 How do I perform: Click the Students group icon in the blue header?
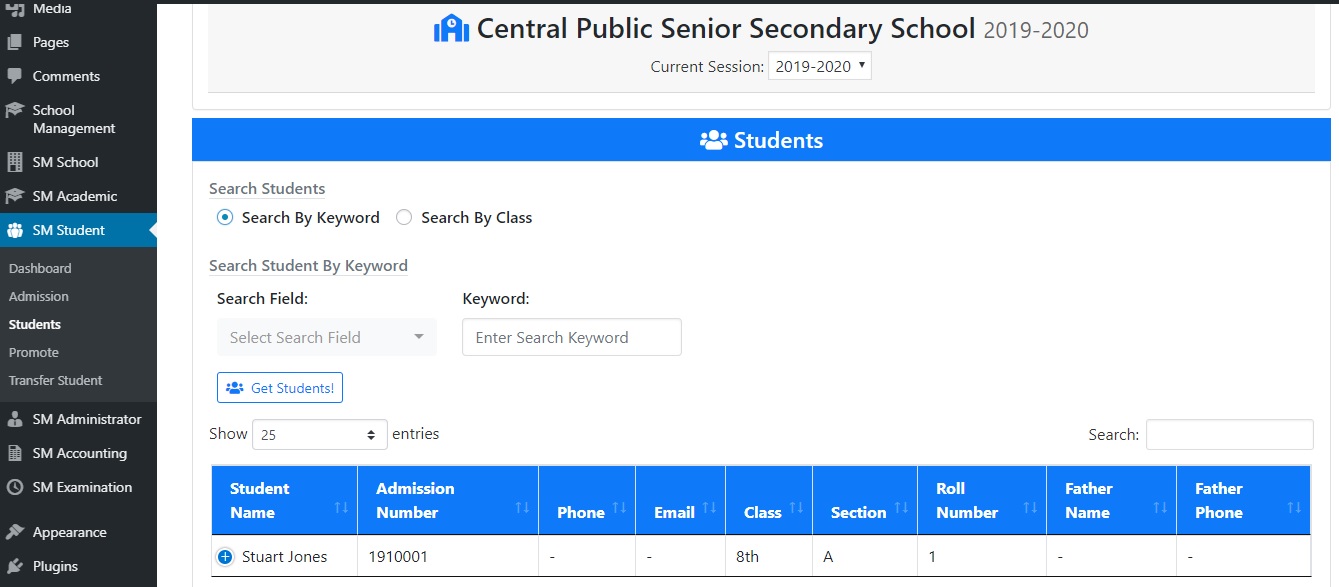[712, 140]
